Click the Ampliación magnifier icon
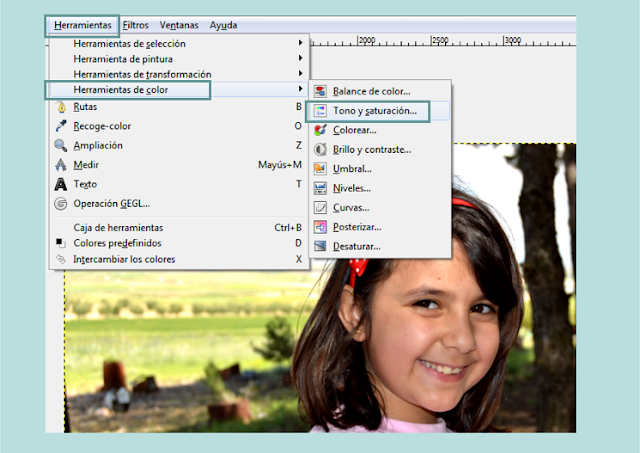The height and width of the screenshot is (453, 640). 61,145
